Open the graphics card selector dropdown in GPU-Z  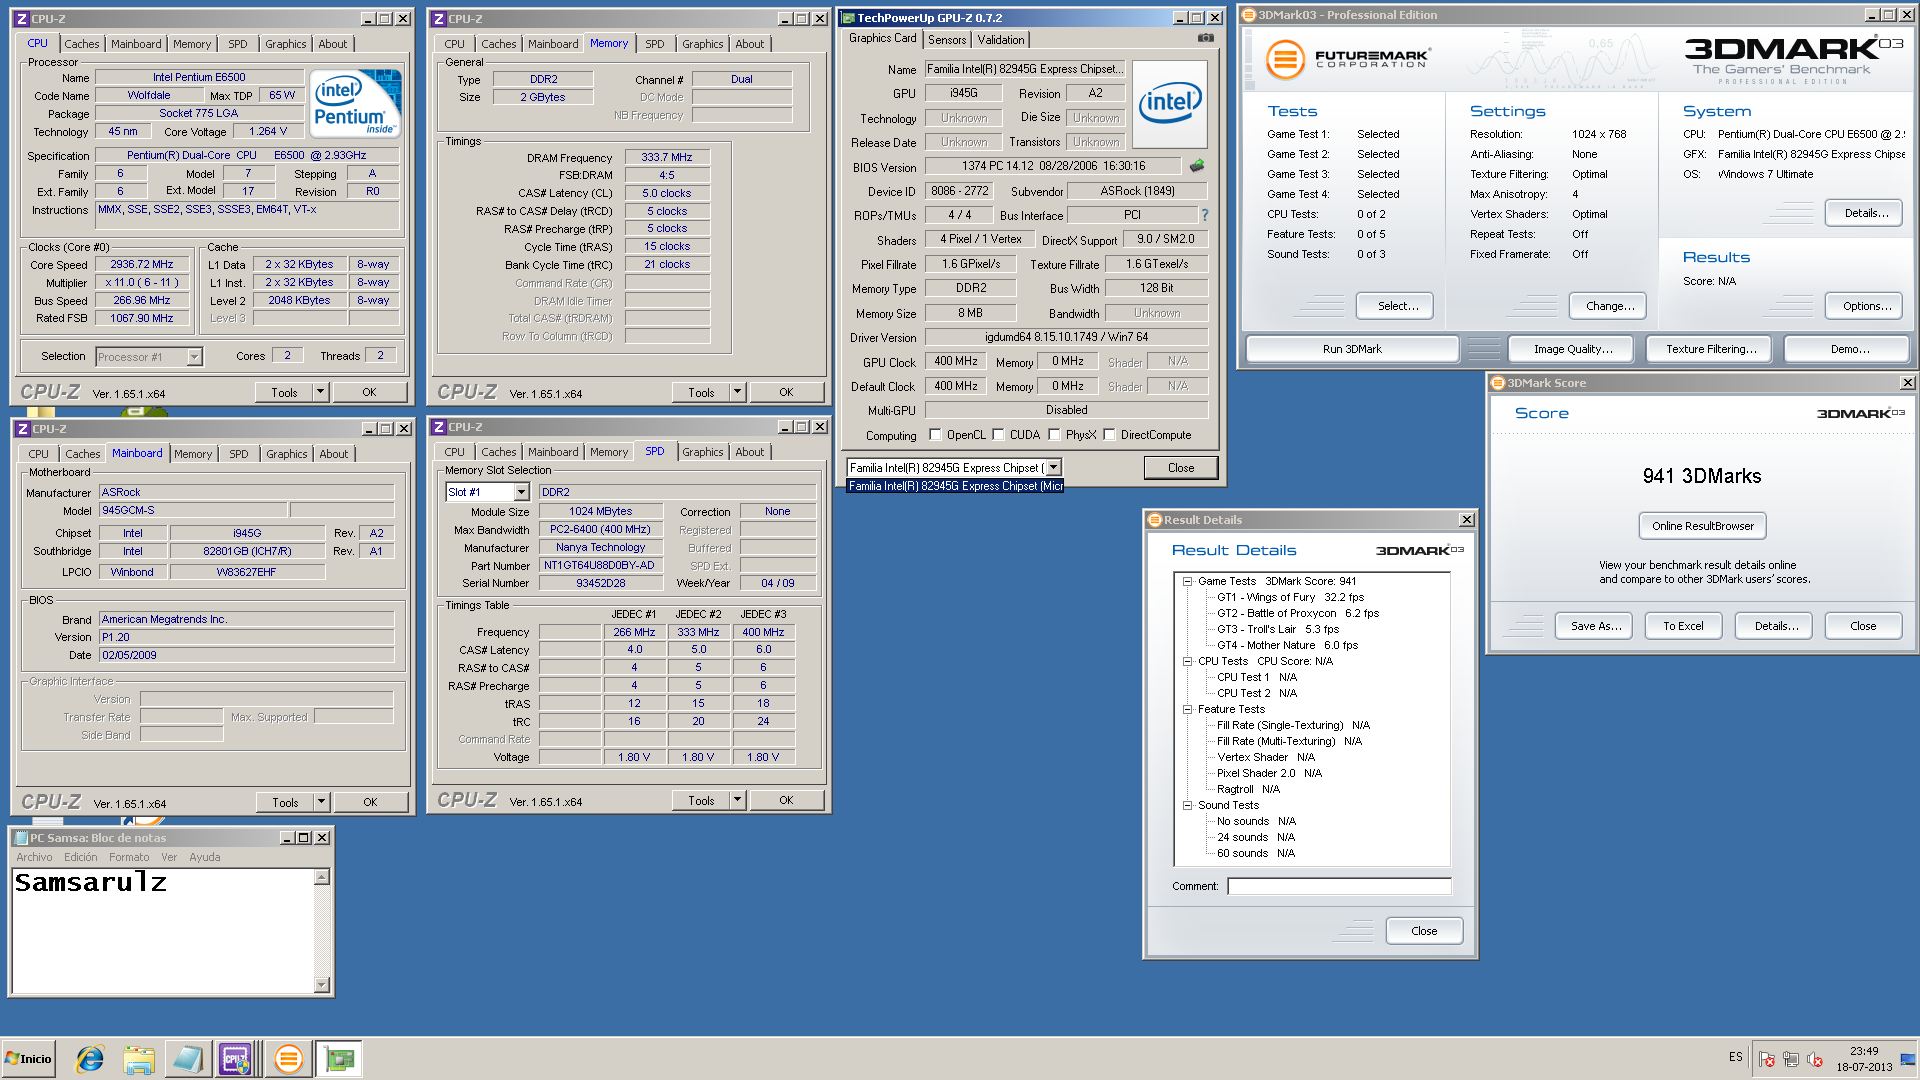click(1053, 468)
